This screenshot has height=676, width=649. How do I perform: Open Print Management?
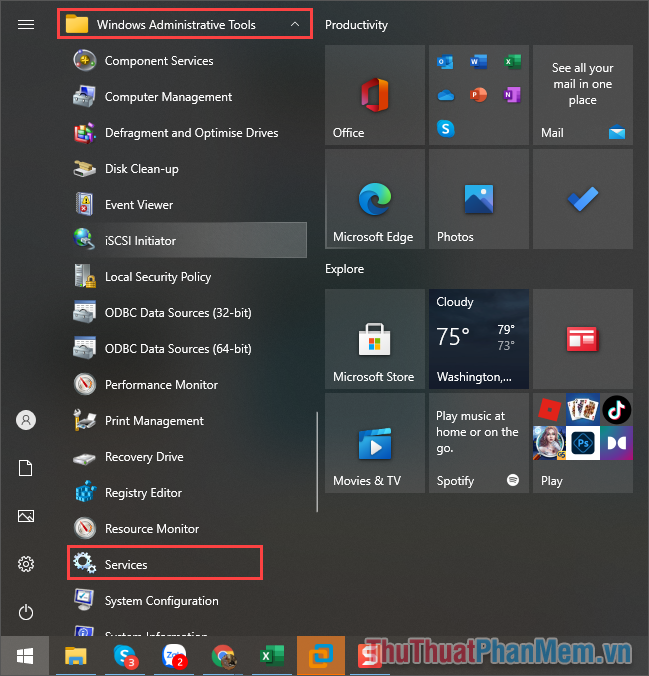click(187, 421)
